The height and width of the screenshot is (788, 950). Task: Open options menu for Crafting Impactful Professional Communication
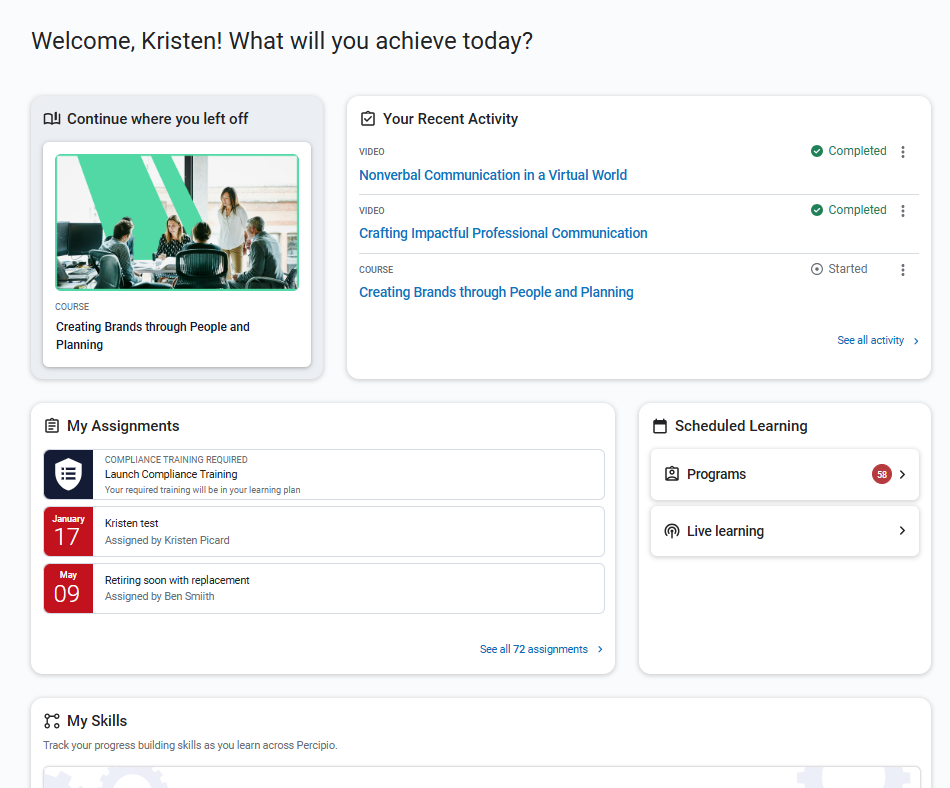pos(903,211)
